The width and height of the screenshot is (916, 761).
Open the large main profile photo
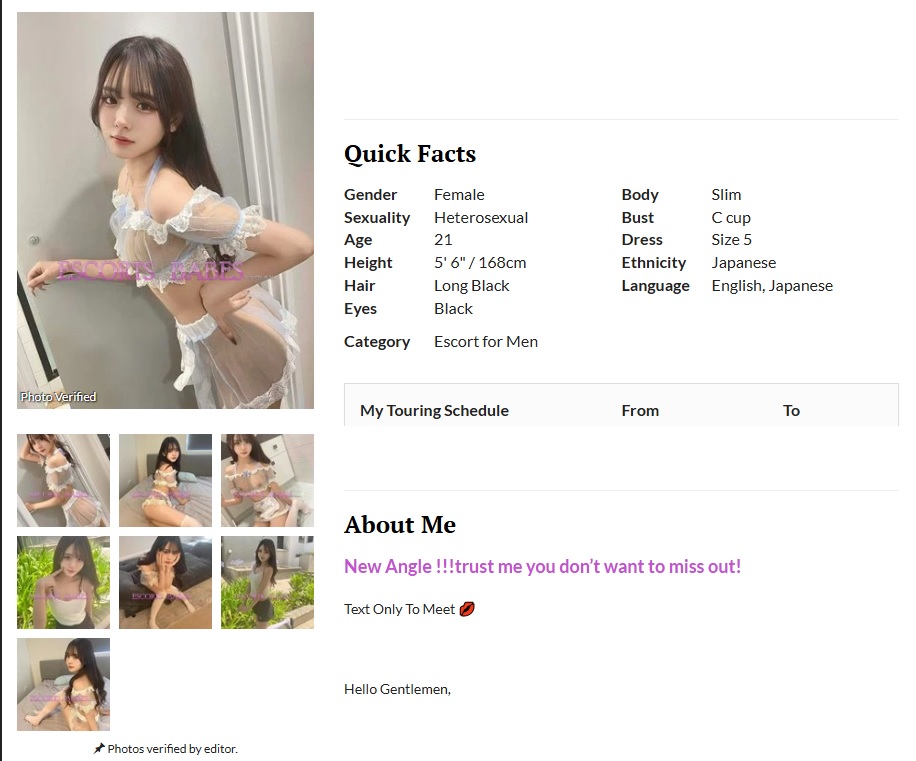[x=165, y=210]
